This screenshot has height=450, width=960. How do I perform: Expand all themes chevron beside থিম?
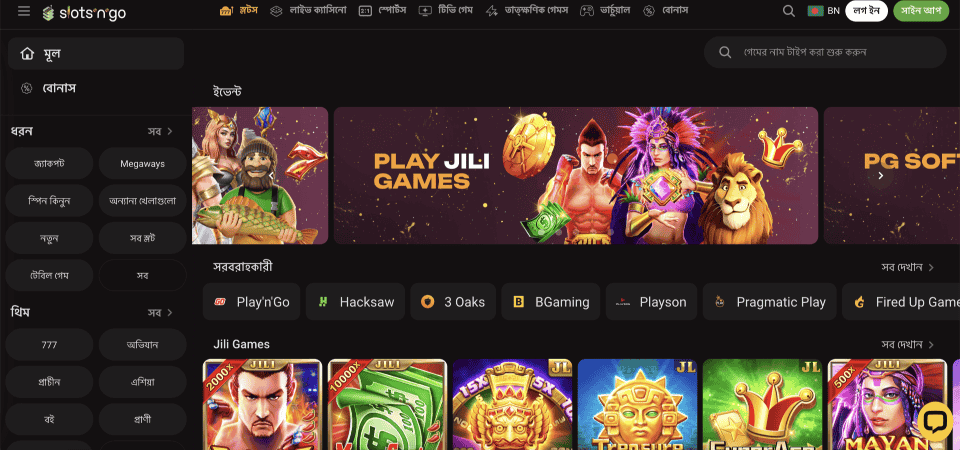[x=170, y=312]
